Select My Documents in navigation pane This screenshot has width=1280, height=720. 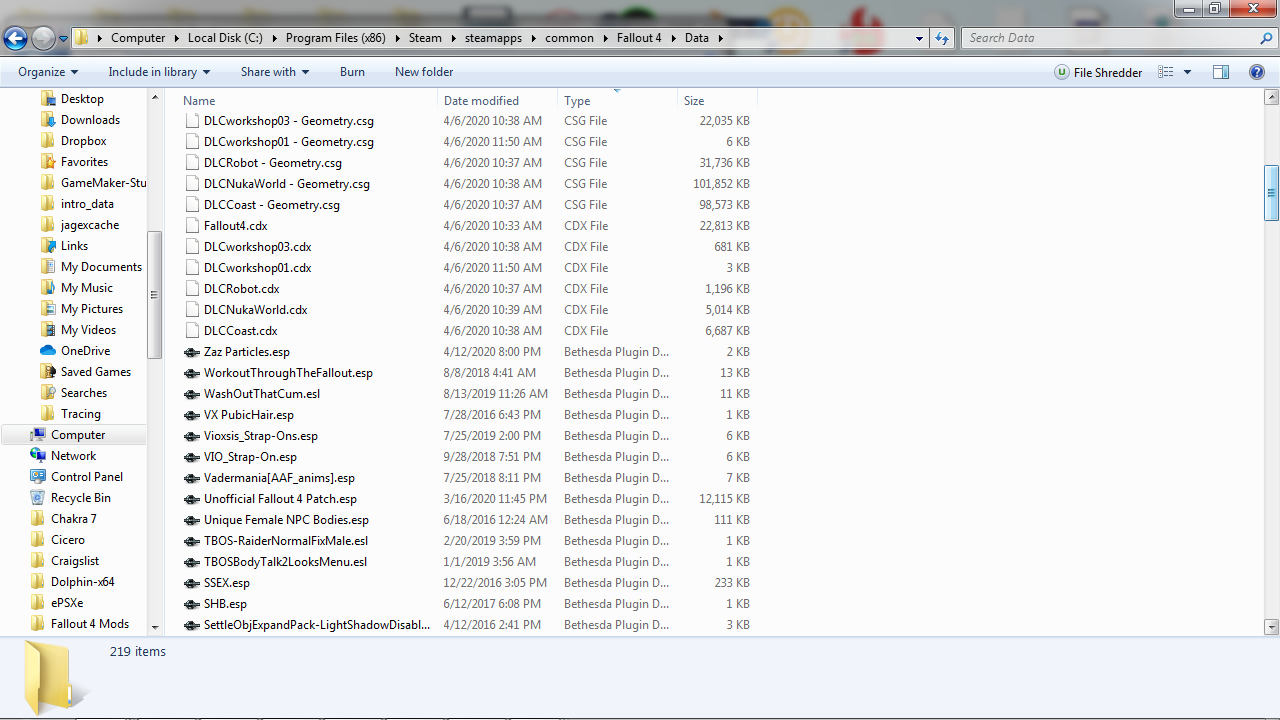click(101, 266)
